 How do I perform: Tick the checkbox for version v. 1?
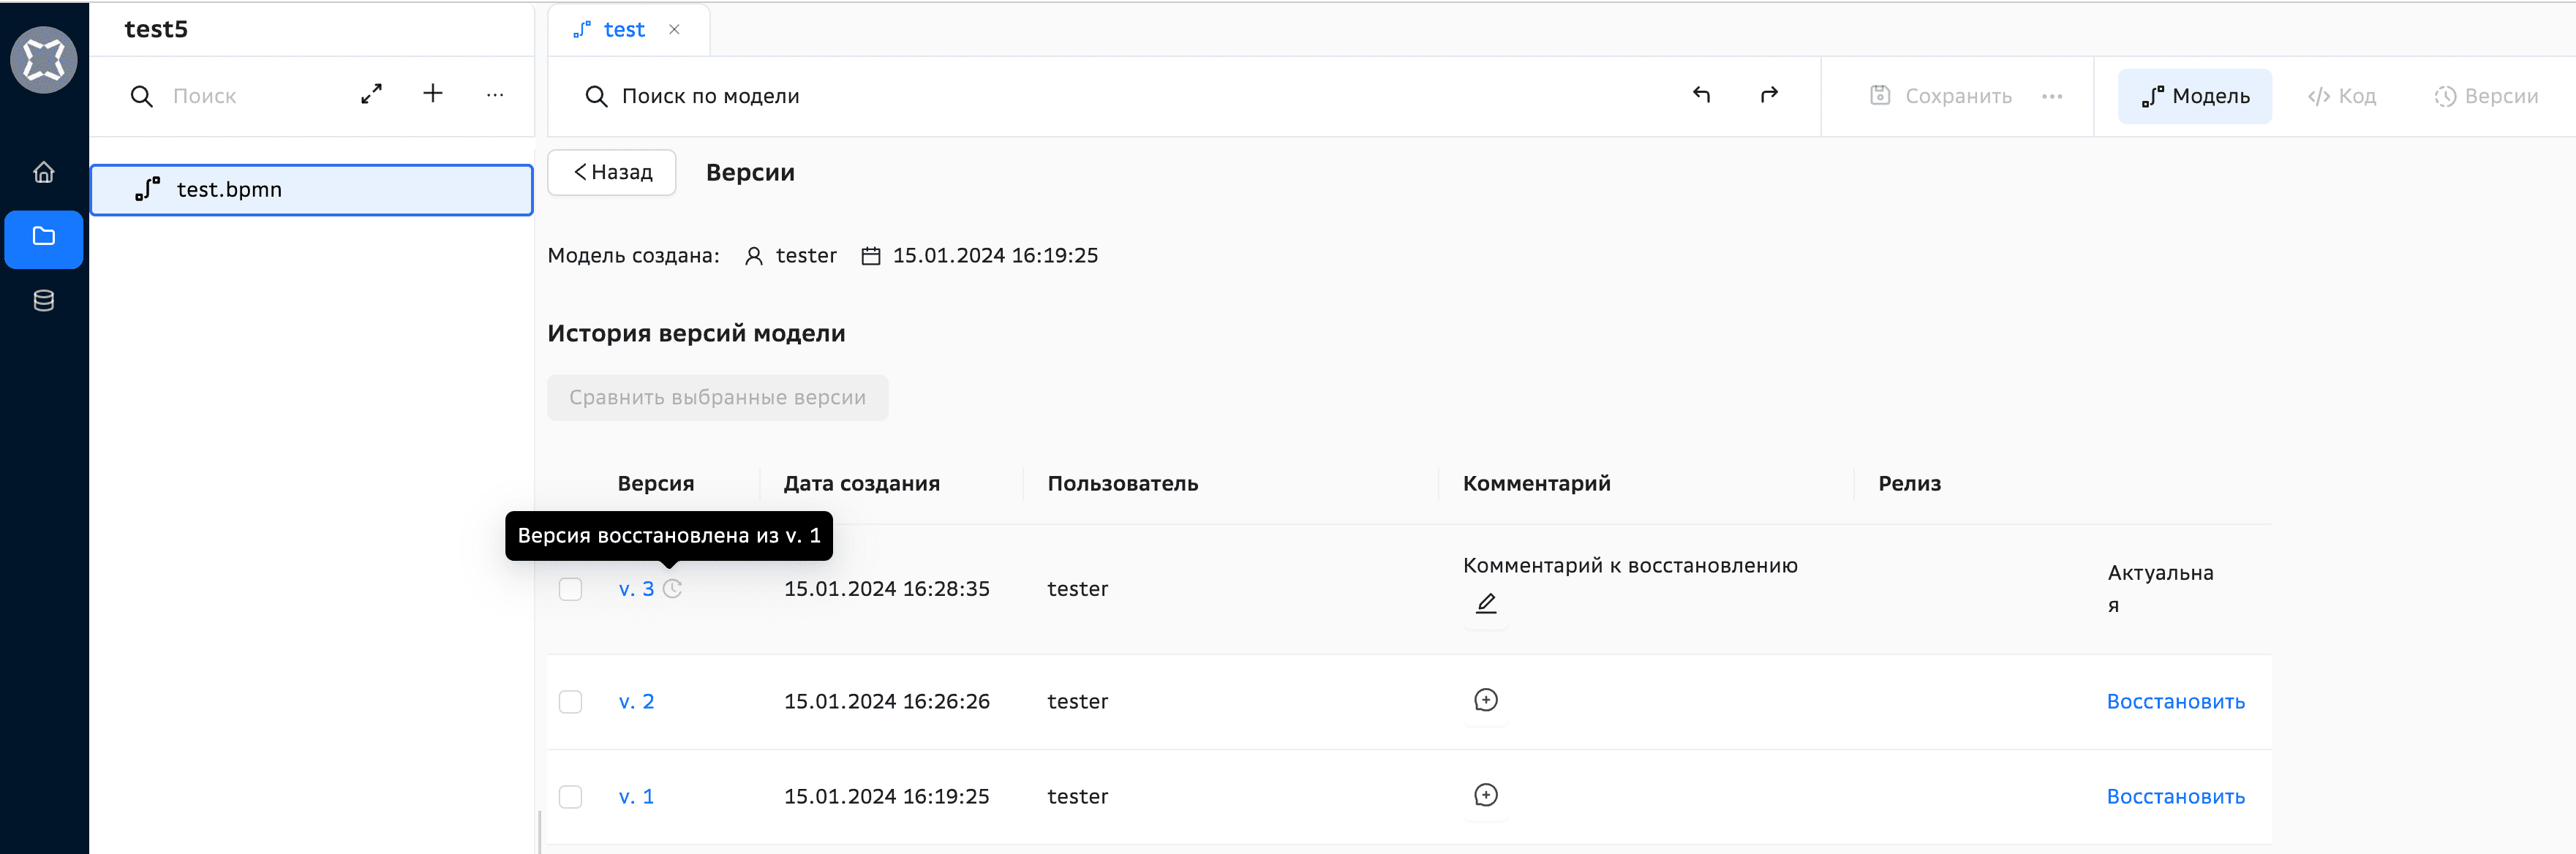(x=570, y=797)
